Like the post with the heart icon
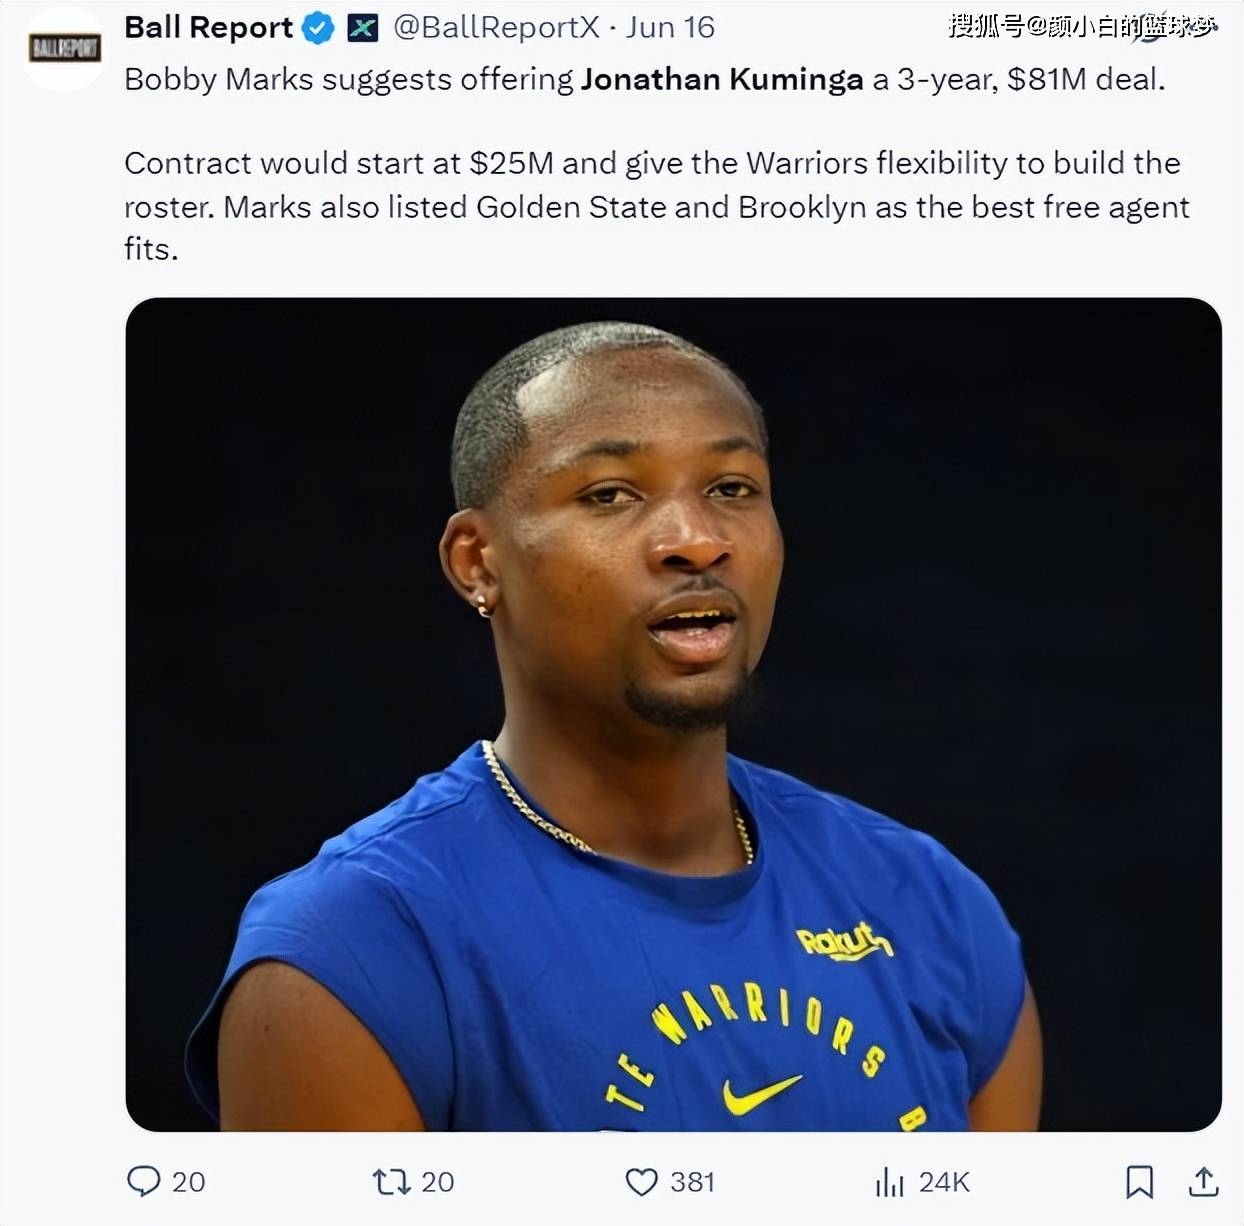 pyautogui.click(x=641, y=1182)
